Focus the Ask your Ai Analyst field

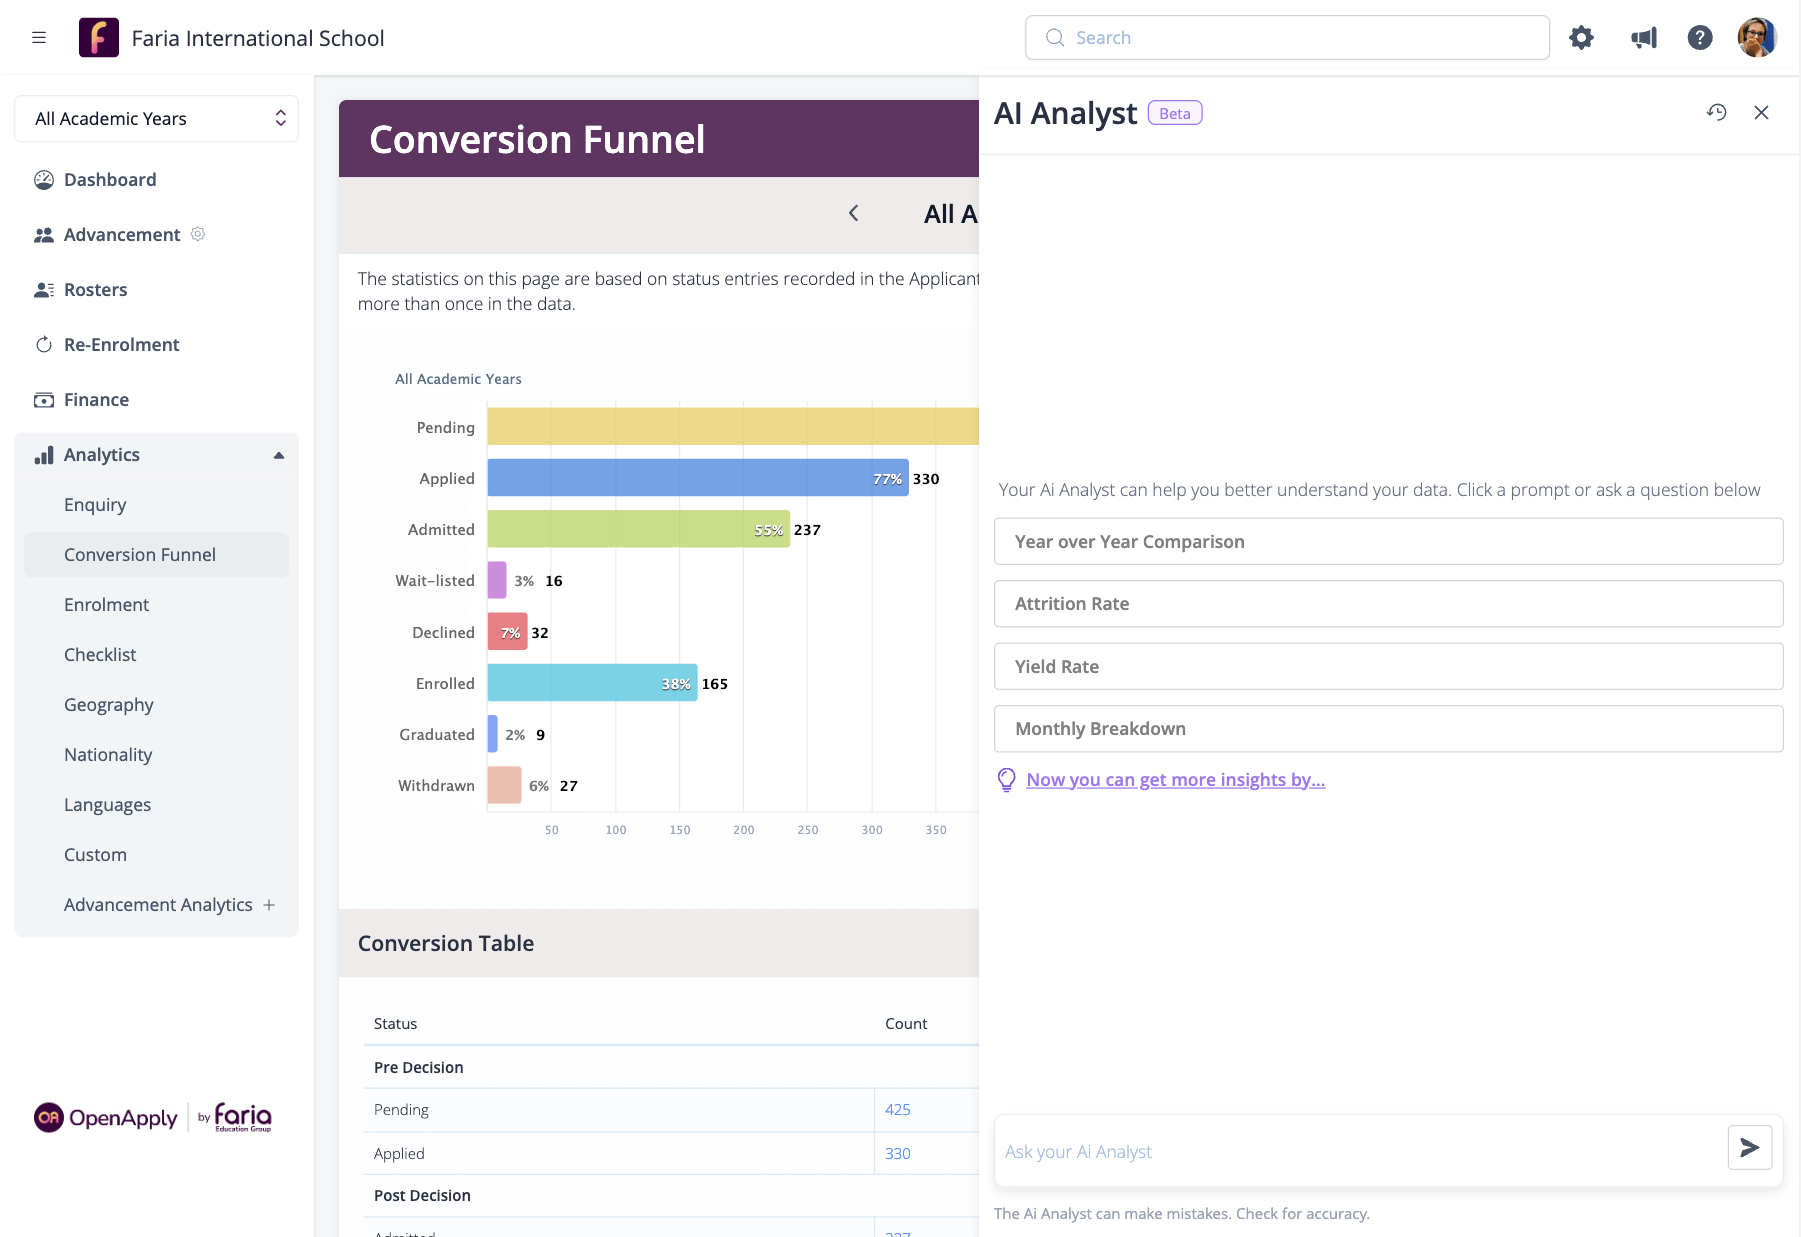[x=1360, y=1152]
